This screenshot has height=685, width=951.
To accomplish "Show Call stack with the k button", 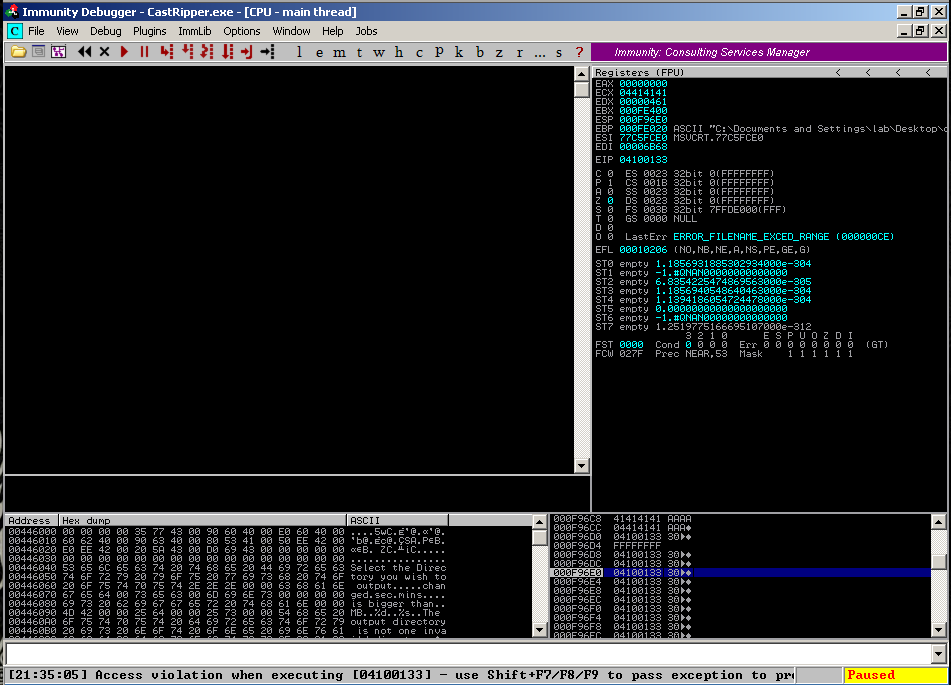I will [x=459, y=52].
